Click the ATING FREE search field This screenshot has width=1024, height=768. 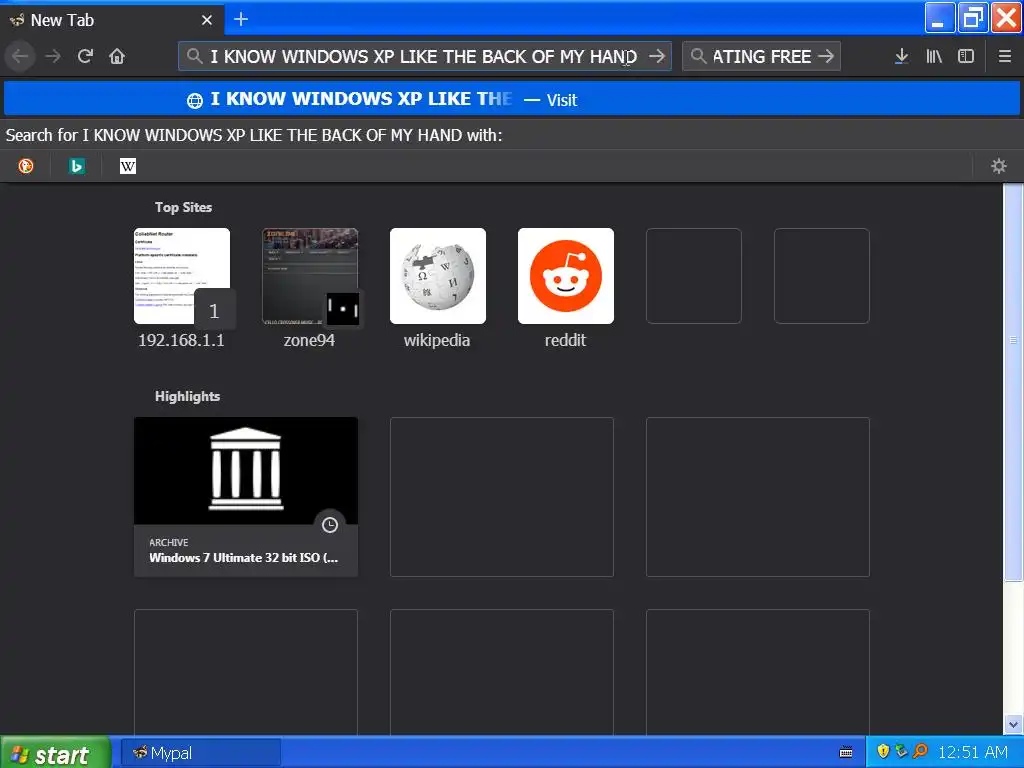coord(761,57)
